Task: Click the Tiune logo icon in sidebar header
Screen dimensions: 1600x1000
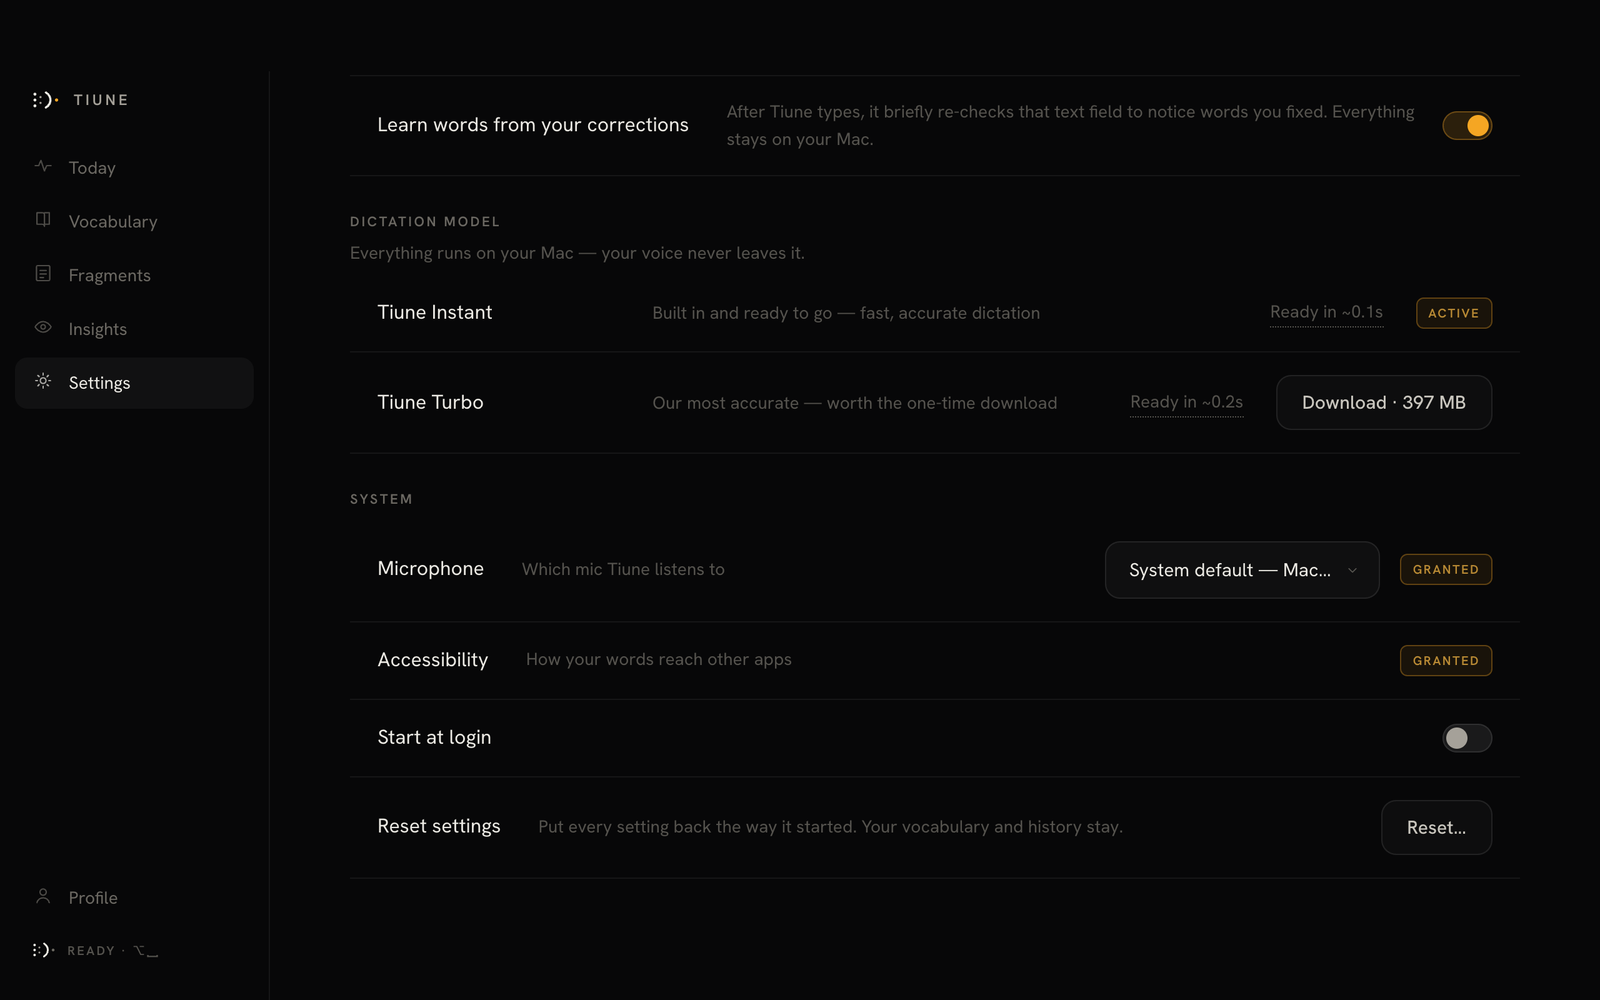Action: click(44, 100)
